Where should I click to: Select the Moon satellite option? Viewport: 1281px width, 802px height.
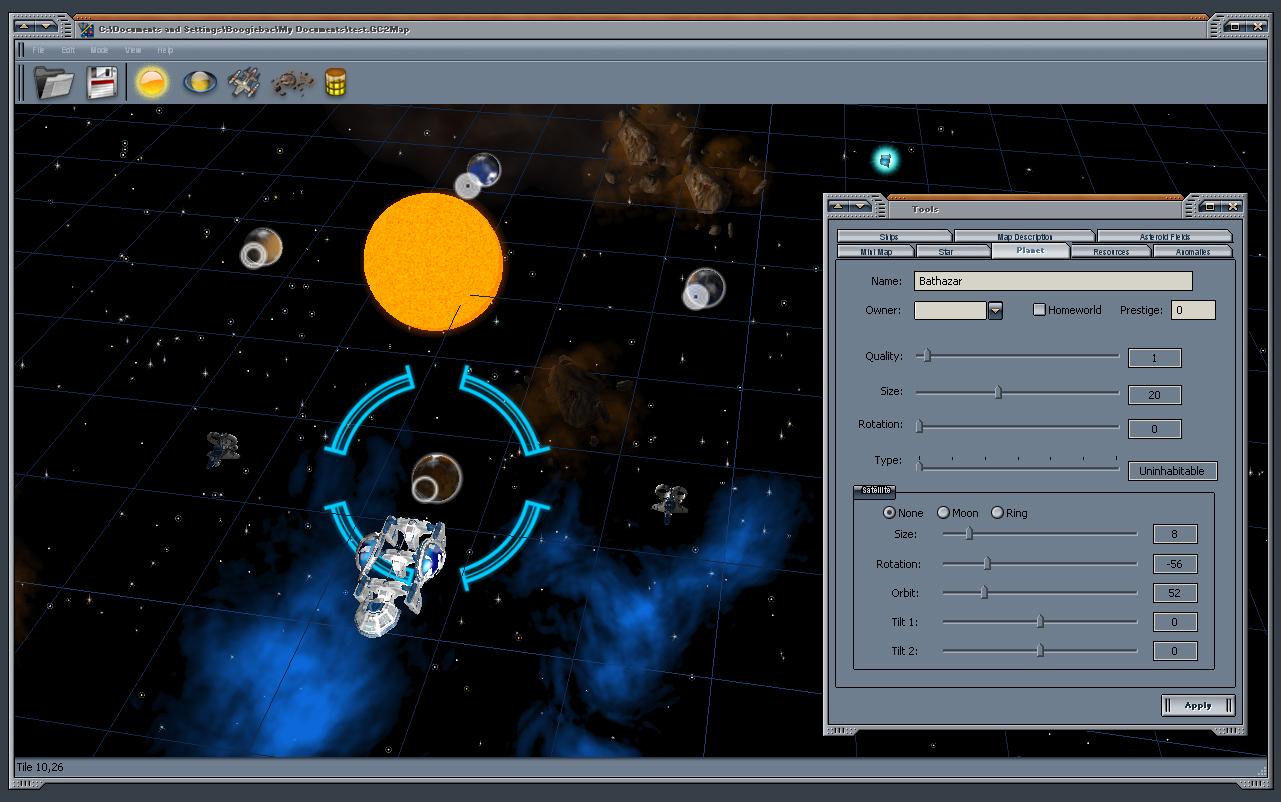click(943, 513)
